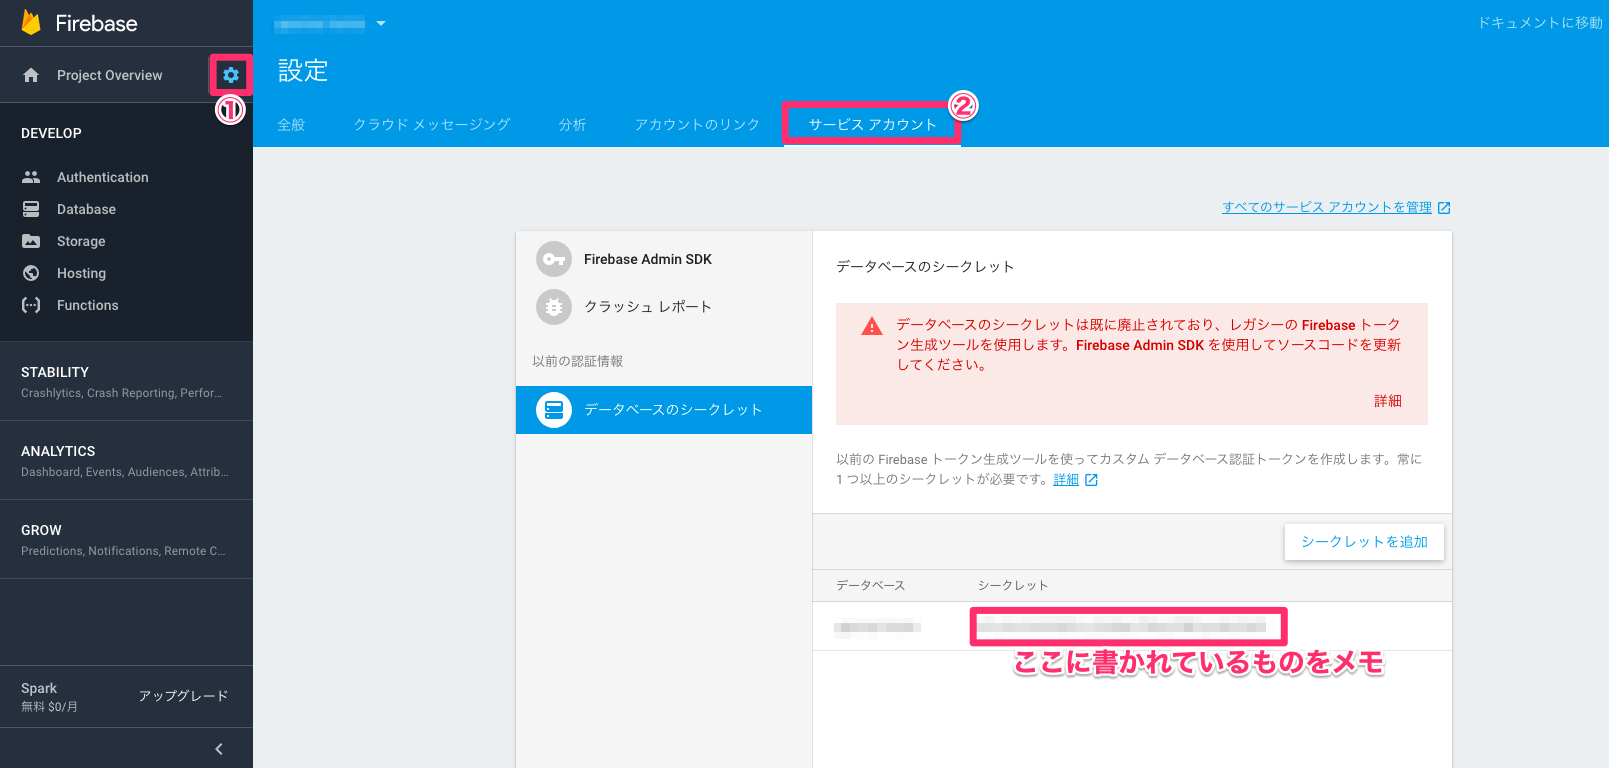1609x768 pixels.
Task: Select データベースのシークレット in the list
Action: (x=664, y=410)
